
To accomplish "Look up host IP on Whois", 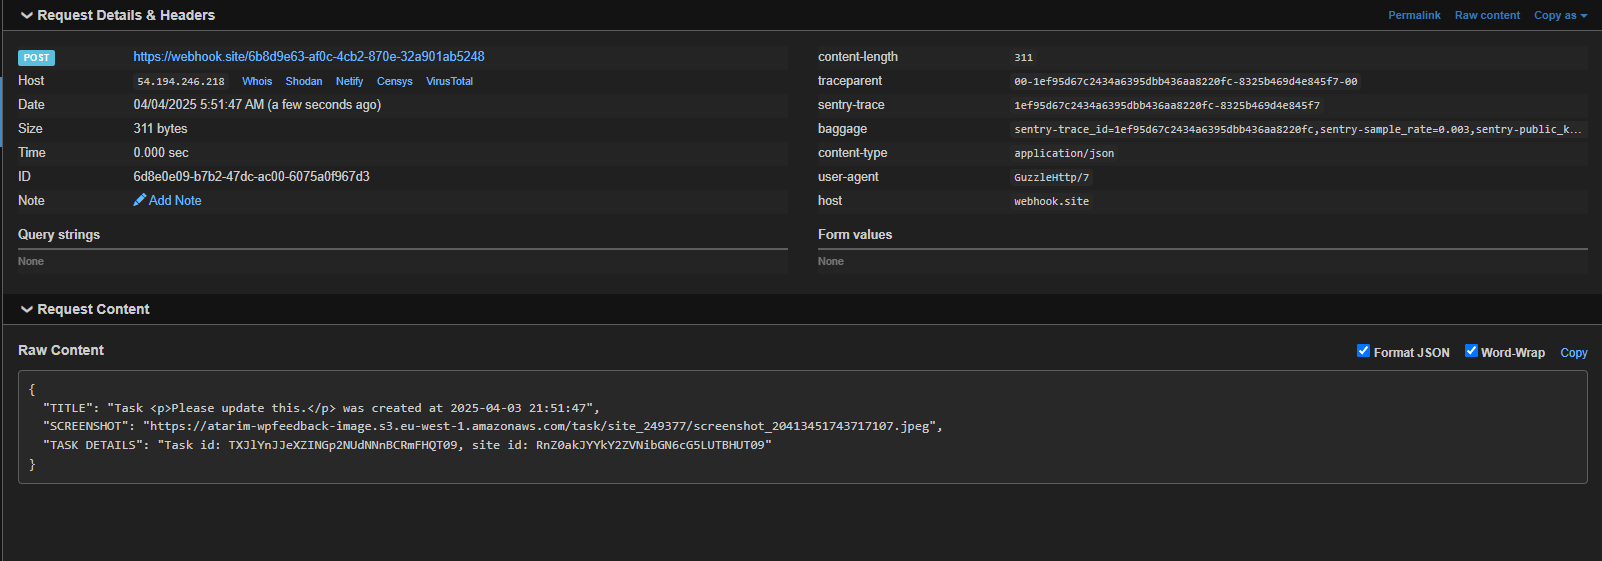I will [x=257, y=81].
